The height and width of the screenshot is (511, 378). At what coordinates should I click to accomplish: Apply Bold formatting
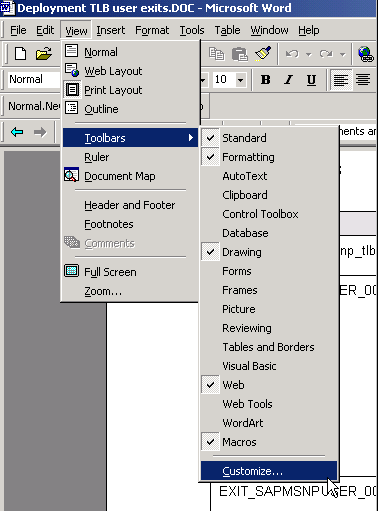[x=266, y=80]
